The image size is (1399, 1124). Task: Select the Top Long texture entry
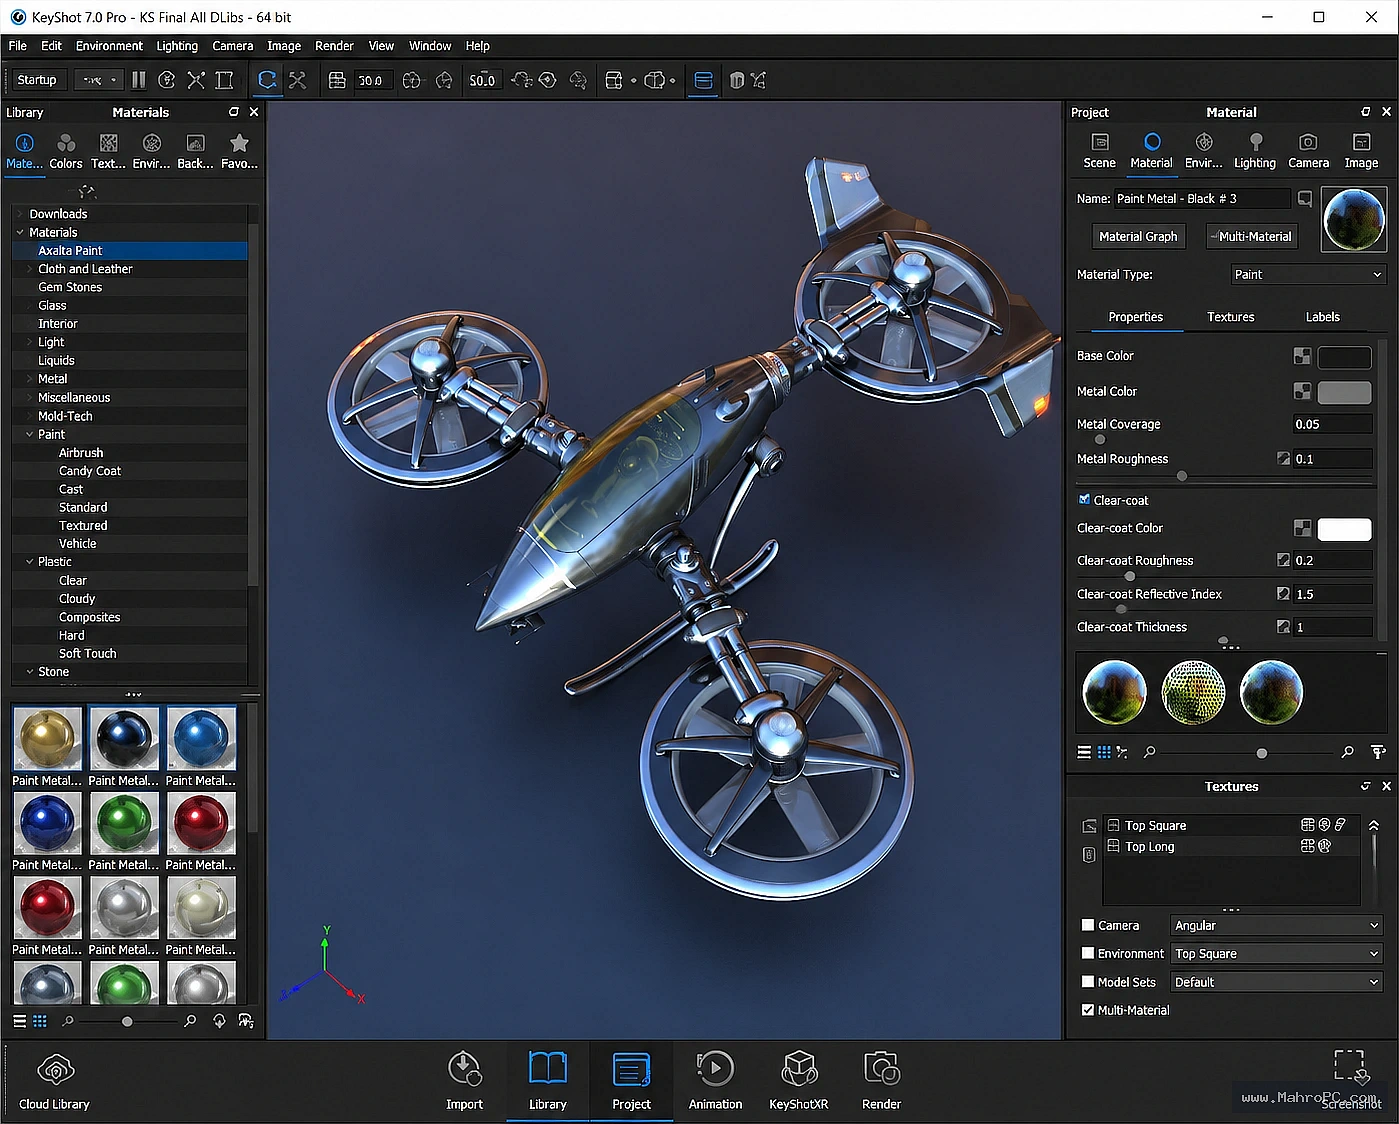click(x=1149, y=847)
